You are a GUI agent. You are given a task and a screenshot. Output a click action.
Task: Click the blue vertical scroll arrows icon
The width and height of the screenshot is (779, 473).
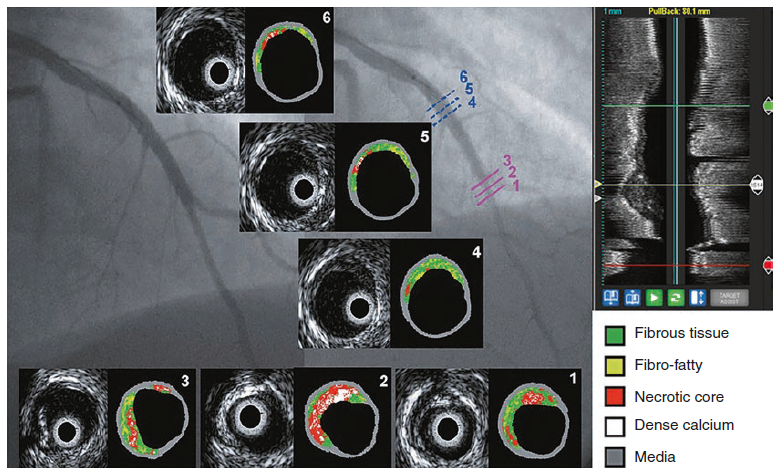(698, 298)
